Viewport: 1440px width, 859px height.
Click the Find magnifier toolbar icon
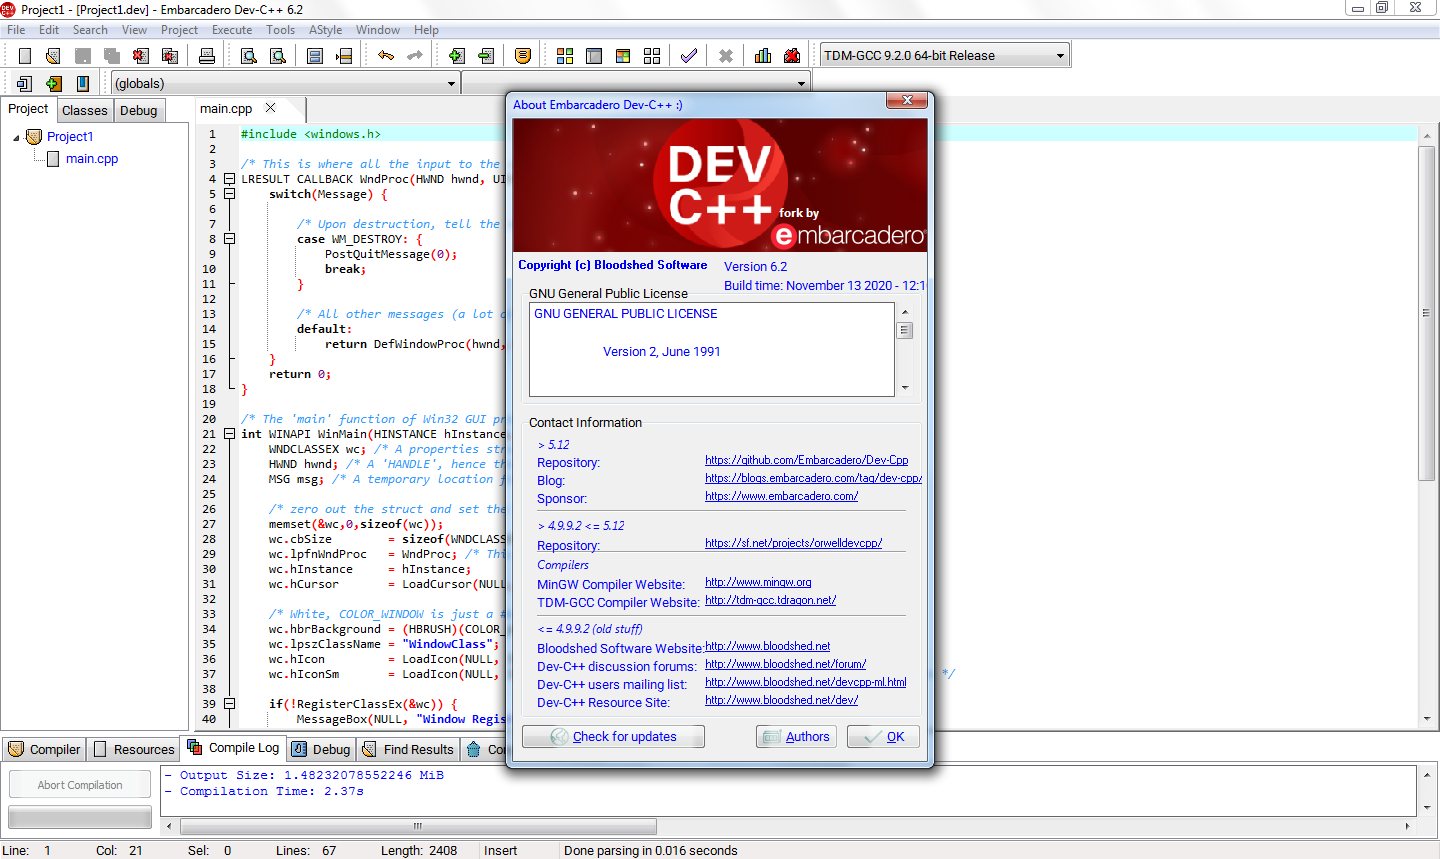tap(248, 56)
